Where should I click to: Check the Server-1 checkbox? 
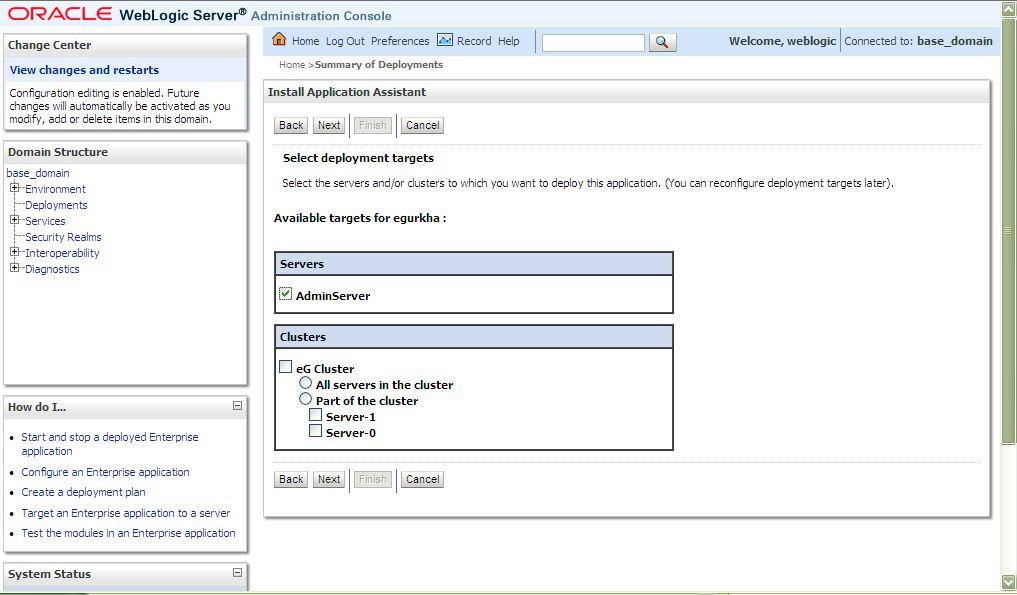[315, 415]
